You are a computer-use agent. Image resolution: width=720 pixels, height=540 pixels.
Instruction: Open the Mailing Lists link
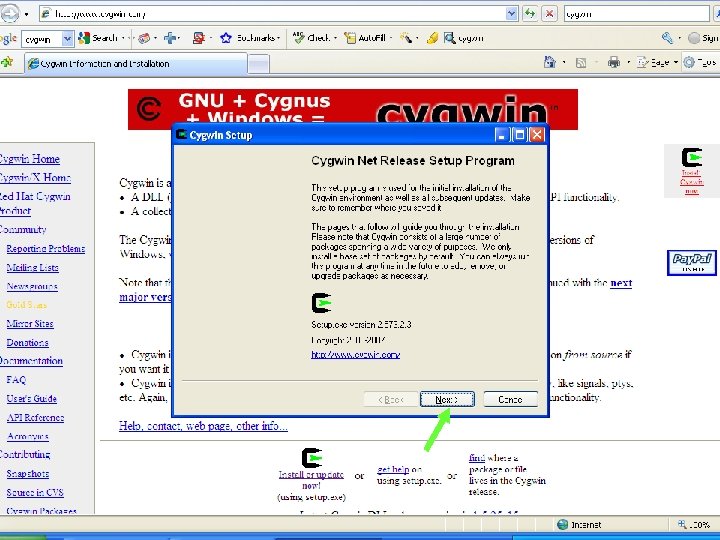[33, 267]
